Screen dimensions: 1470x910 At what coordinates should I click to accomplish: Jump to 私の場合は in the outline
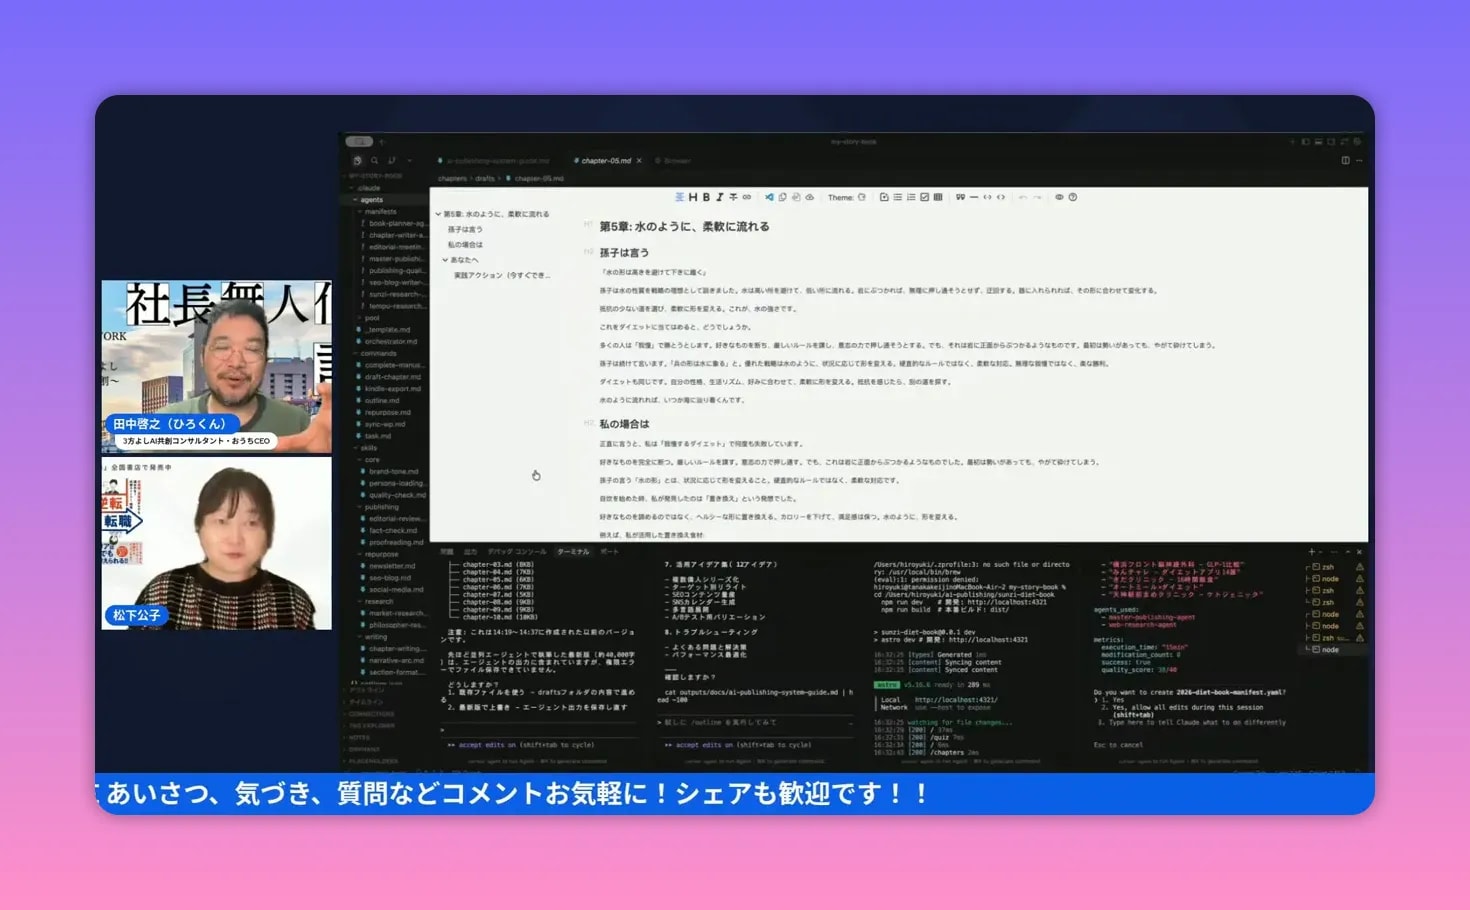(465, 245)
